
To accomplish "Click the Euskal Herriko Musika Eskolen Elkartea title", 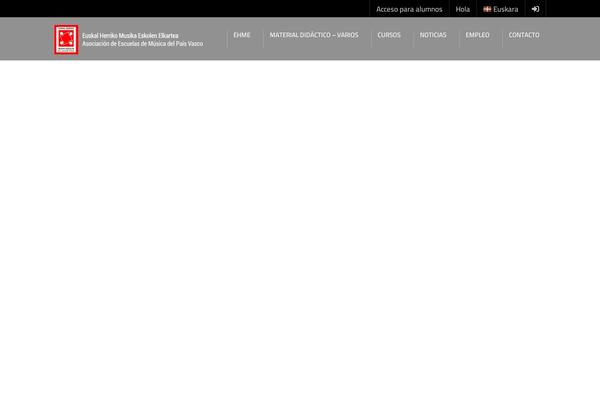I will (130, 36).
